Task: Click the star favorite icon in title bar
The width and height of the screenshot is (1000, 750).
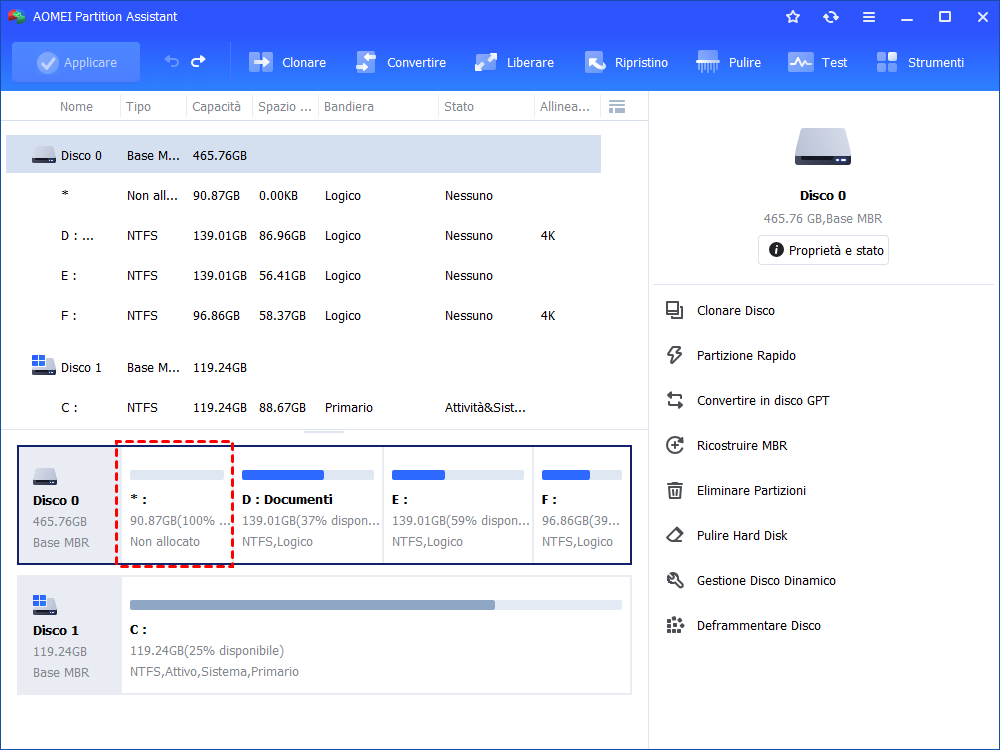Action: click(793, 17)
